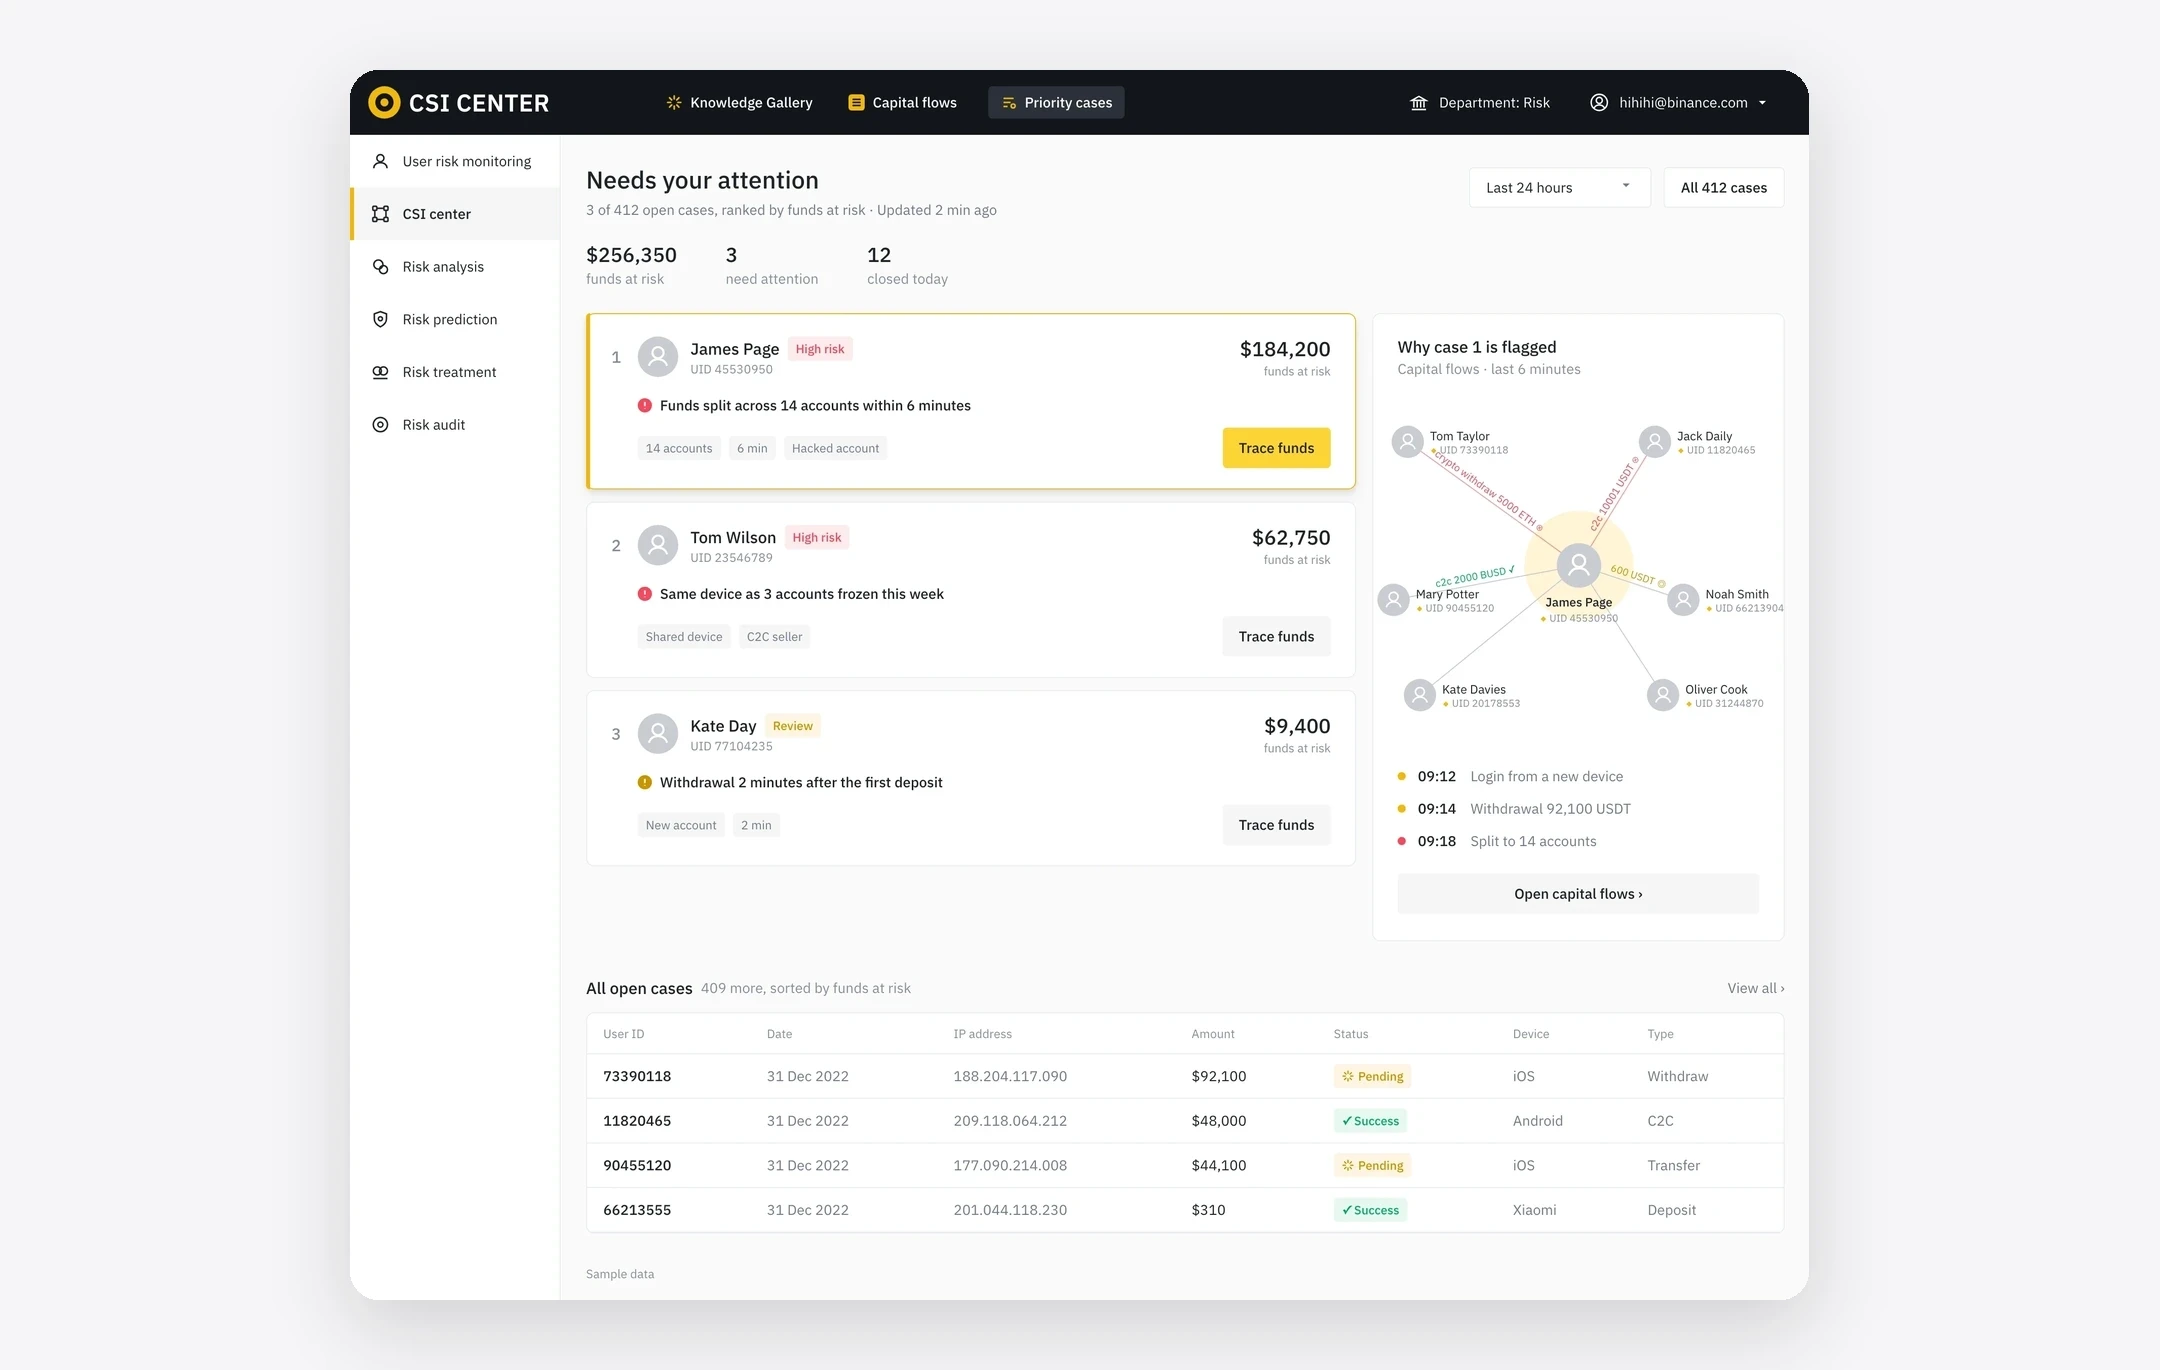Switch to the Capital flows tab
Image resolution: width=2160 pixels, height=1370 pixels.
coord(903,102)
